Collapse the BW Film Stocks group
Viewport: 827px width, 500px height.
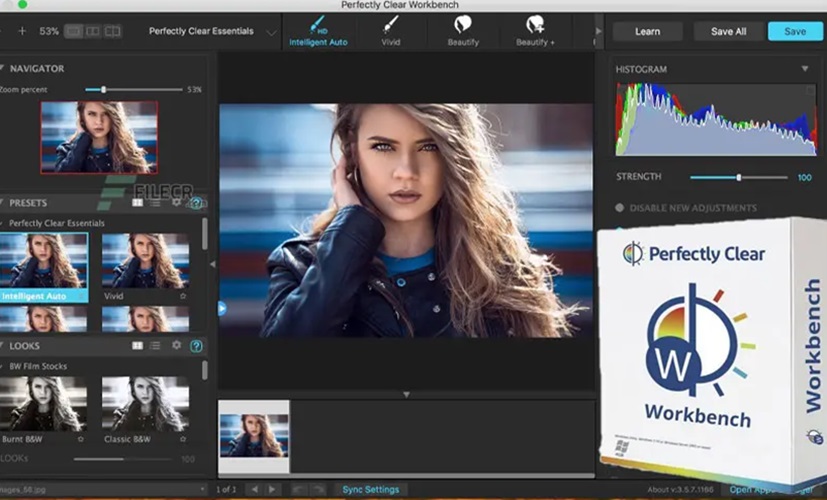3,366
